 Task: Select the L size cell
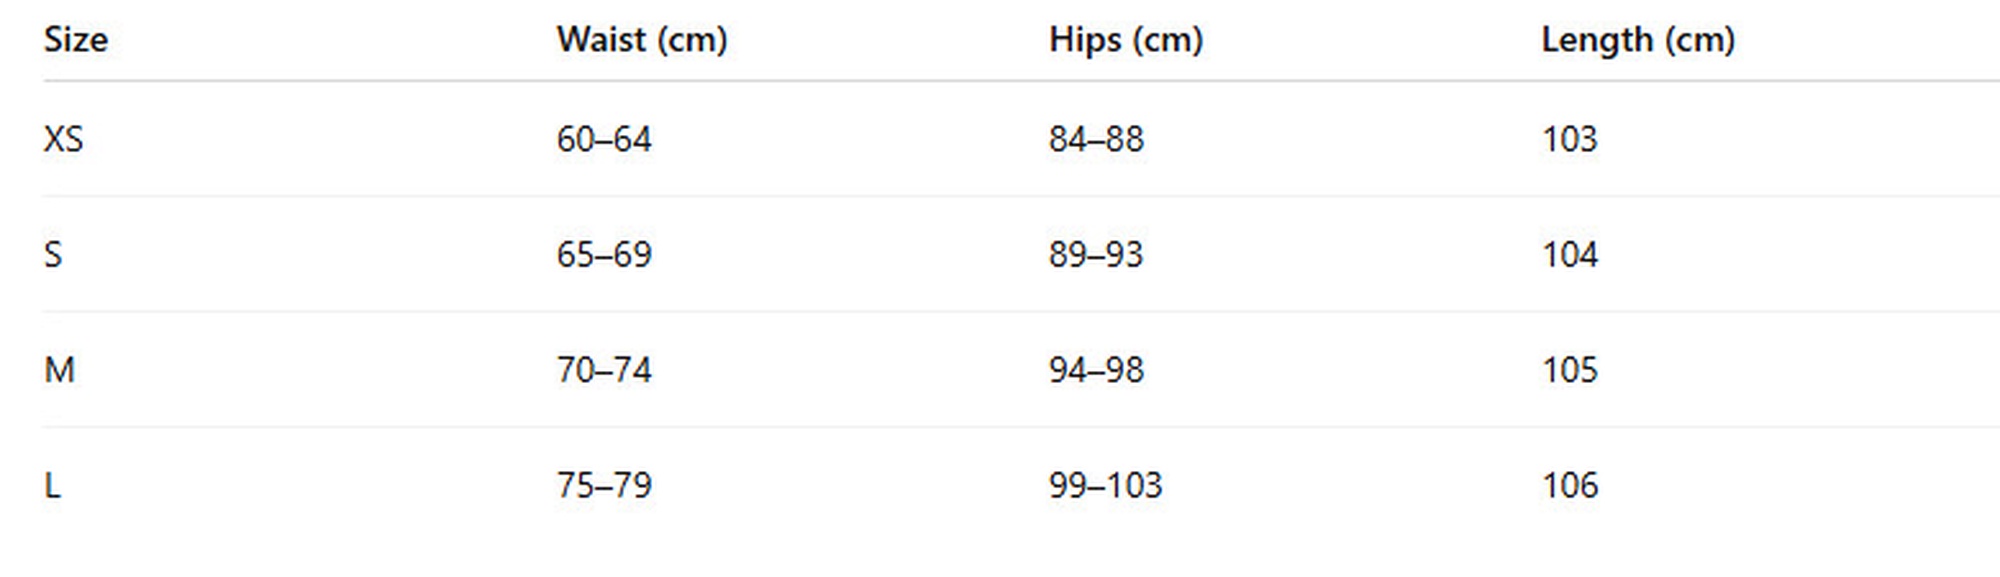click(x=53, y=486)
